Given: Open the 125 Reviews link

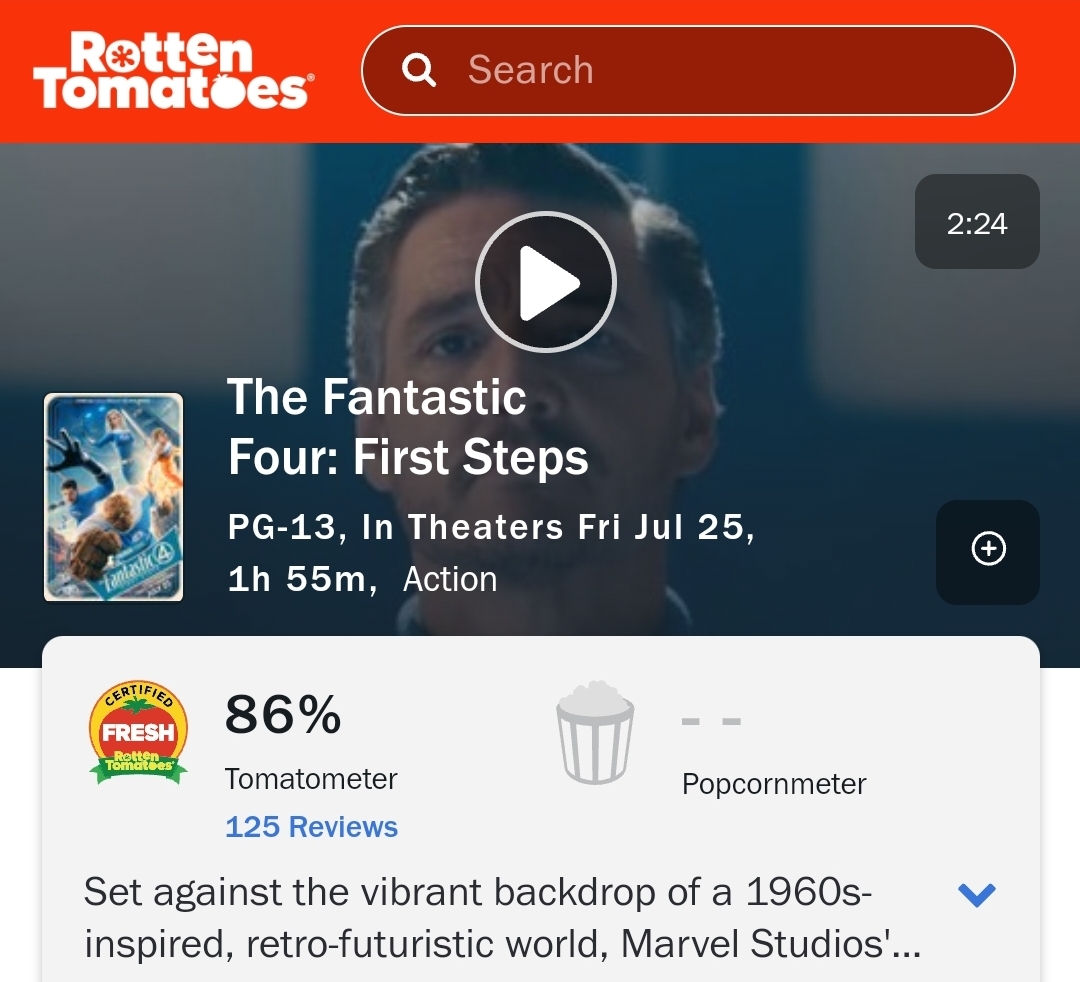Looking at the screenshot, I should click(311, 827).
